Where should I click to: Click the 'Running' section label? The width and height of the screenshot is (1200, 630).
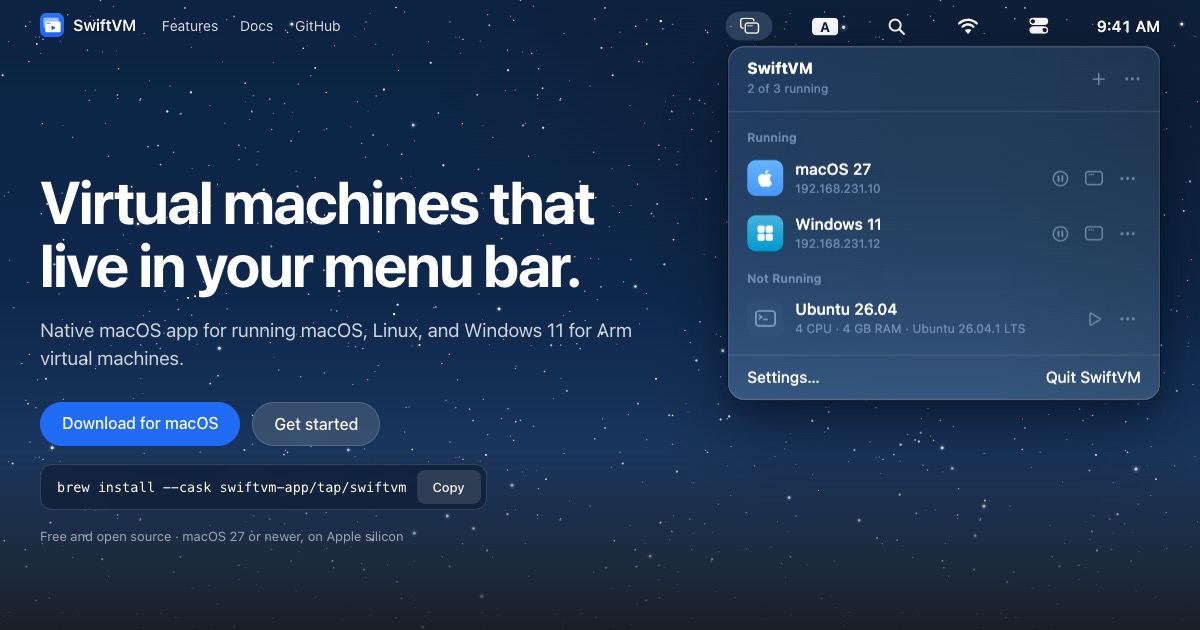click(772, 138)
